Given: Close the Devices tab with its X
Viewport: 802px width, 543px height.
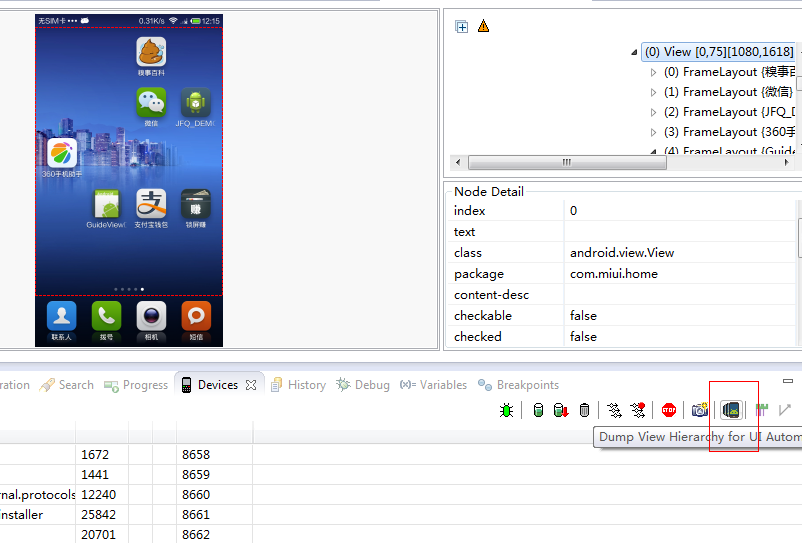Looking at the screenshot, I should (x=251, y=385).
